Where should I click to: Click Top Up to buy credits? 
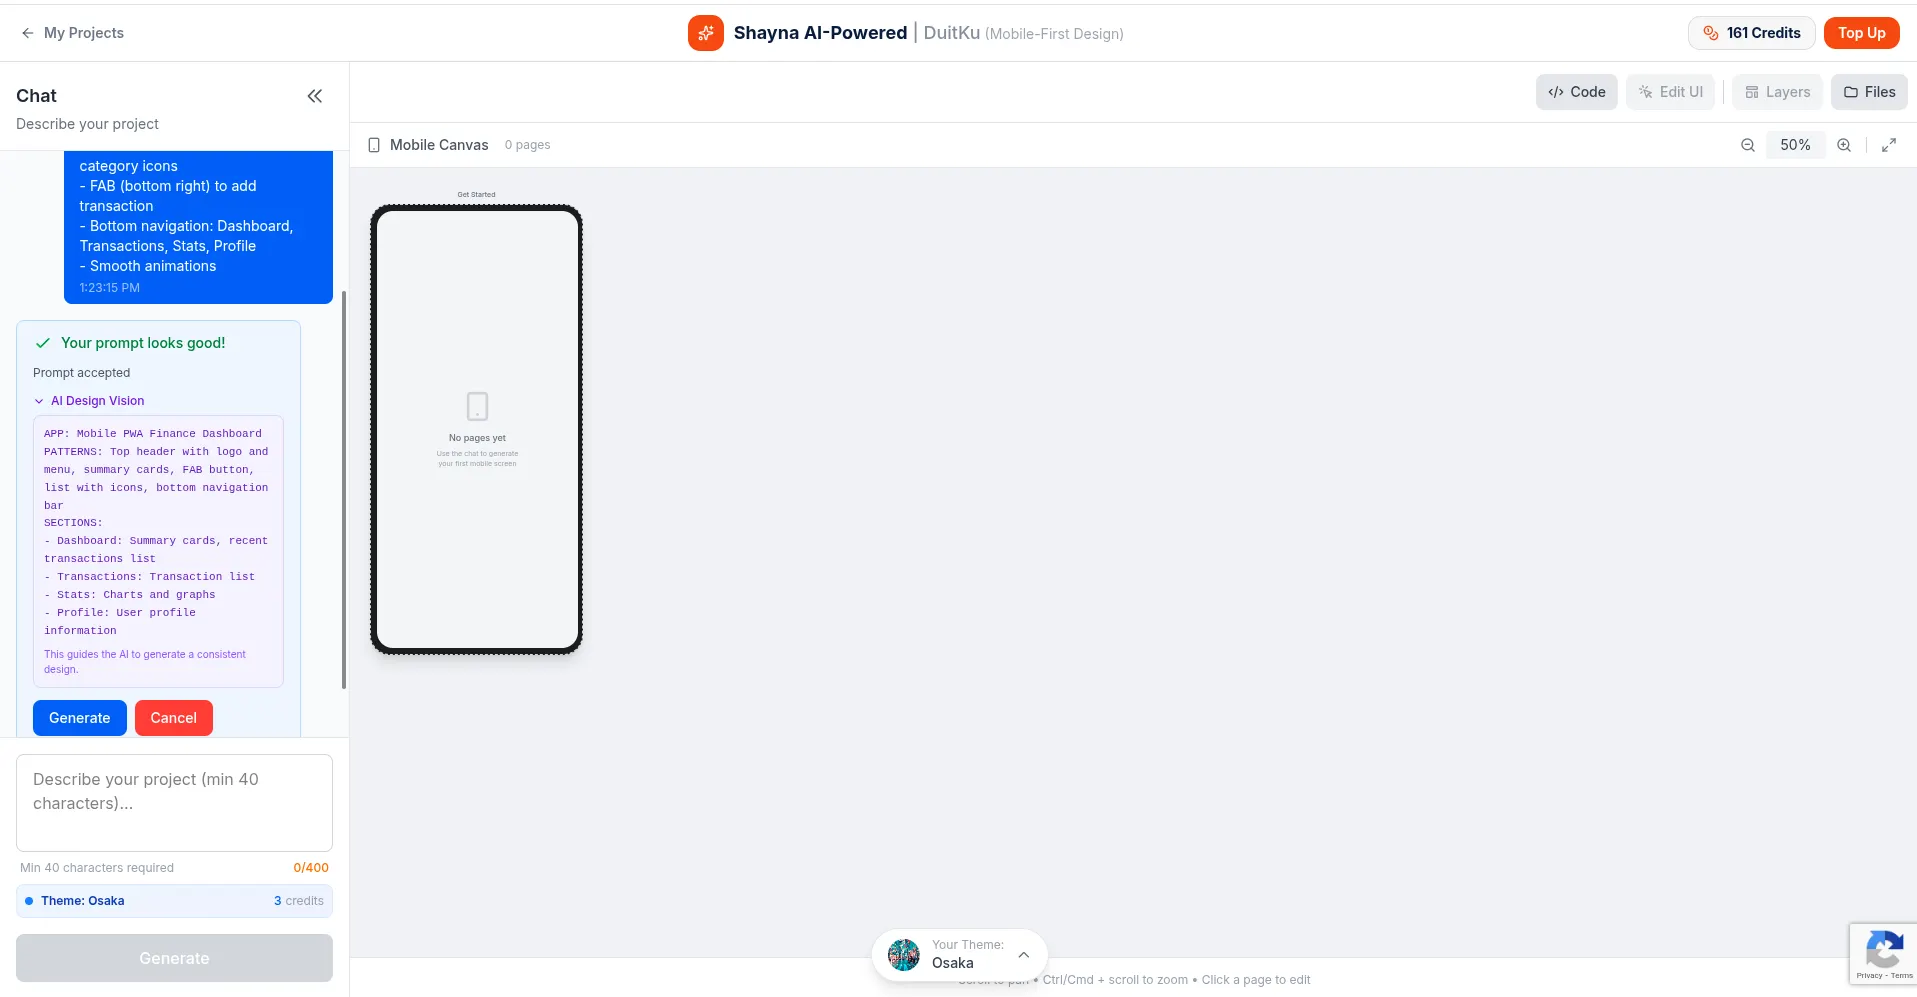coord(1861,33)
